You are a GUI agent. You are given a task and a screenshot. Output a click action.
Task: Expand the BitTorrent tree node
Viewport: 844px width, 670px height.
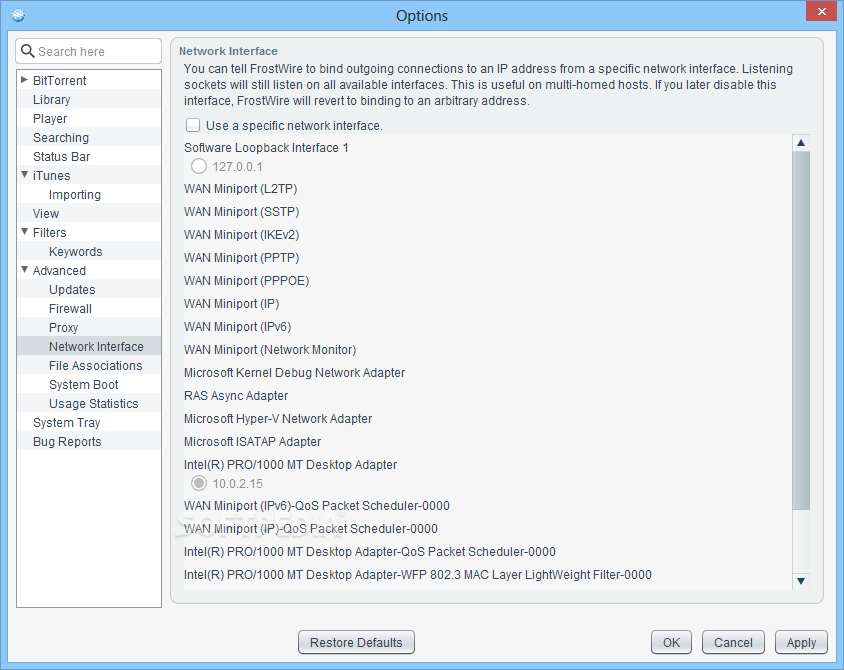(x=24, y=80)
